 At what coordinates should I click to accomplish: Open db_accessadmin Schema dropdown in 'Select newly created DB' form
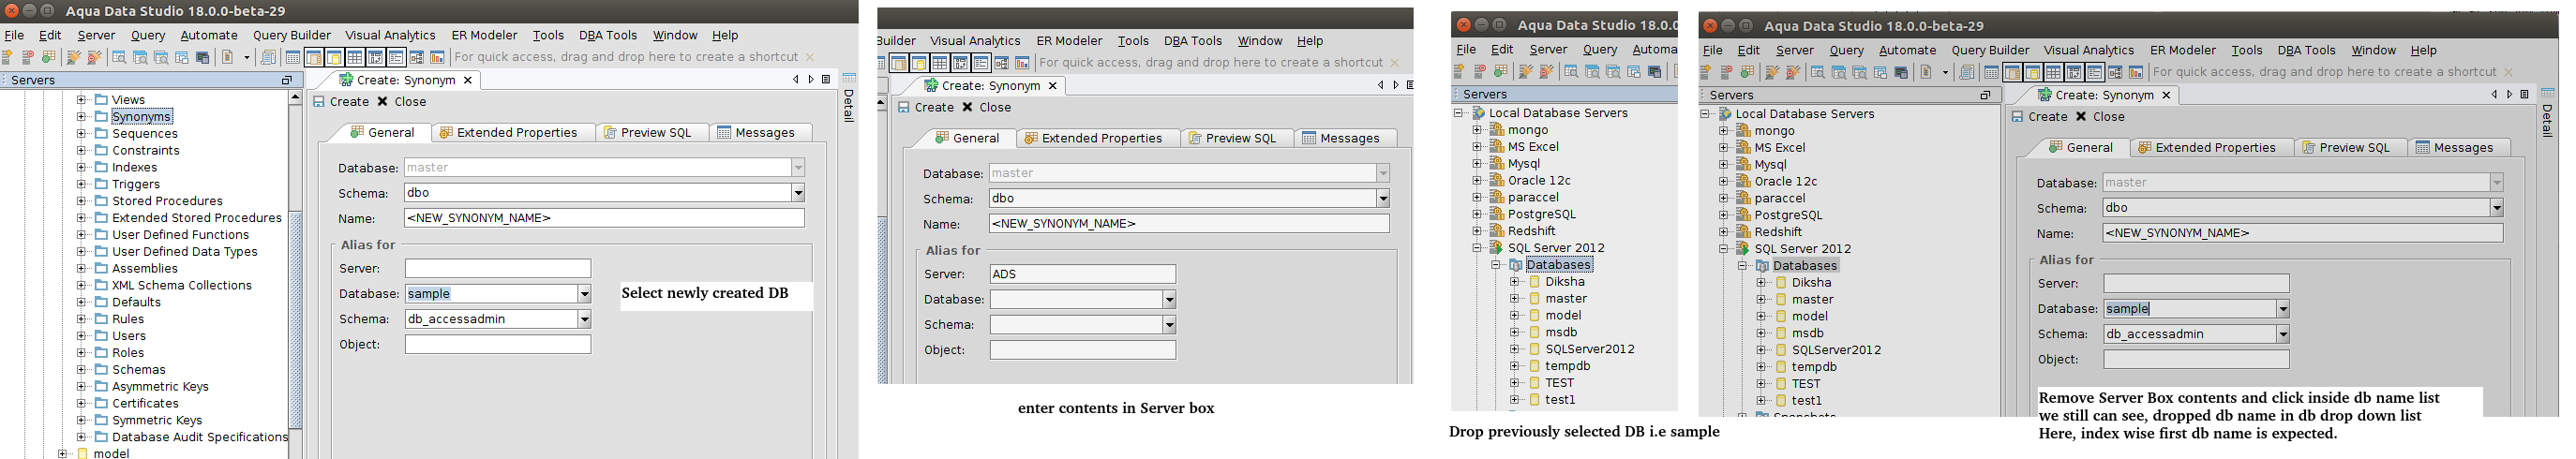(x=584, y=319)
